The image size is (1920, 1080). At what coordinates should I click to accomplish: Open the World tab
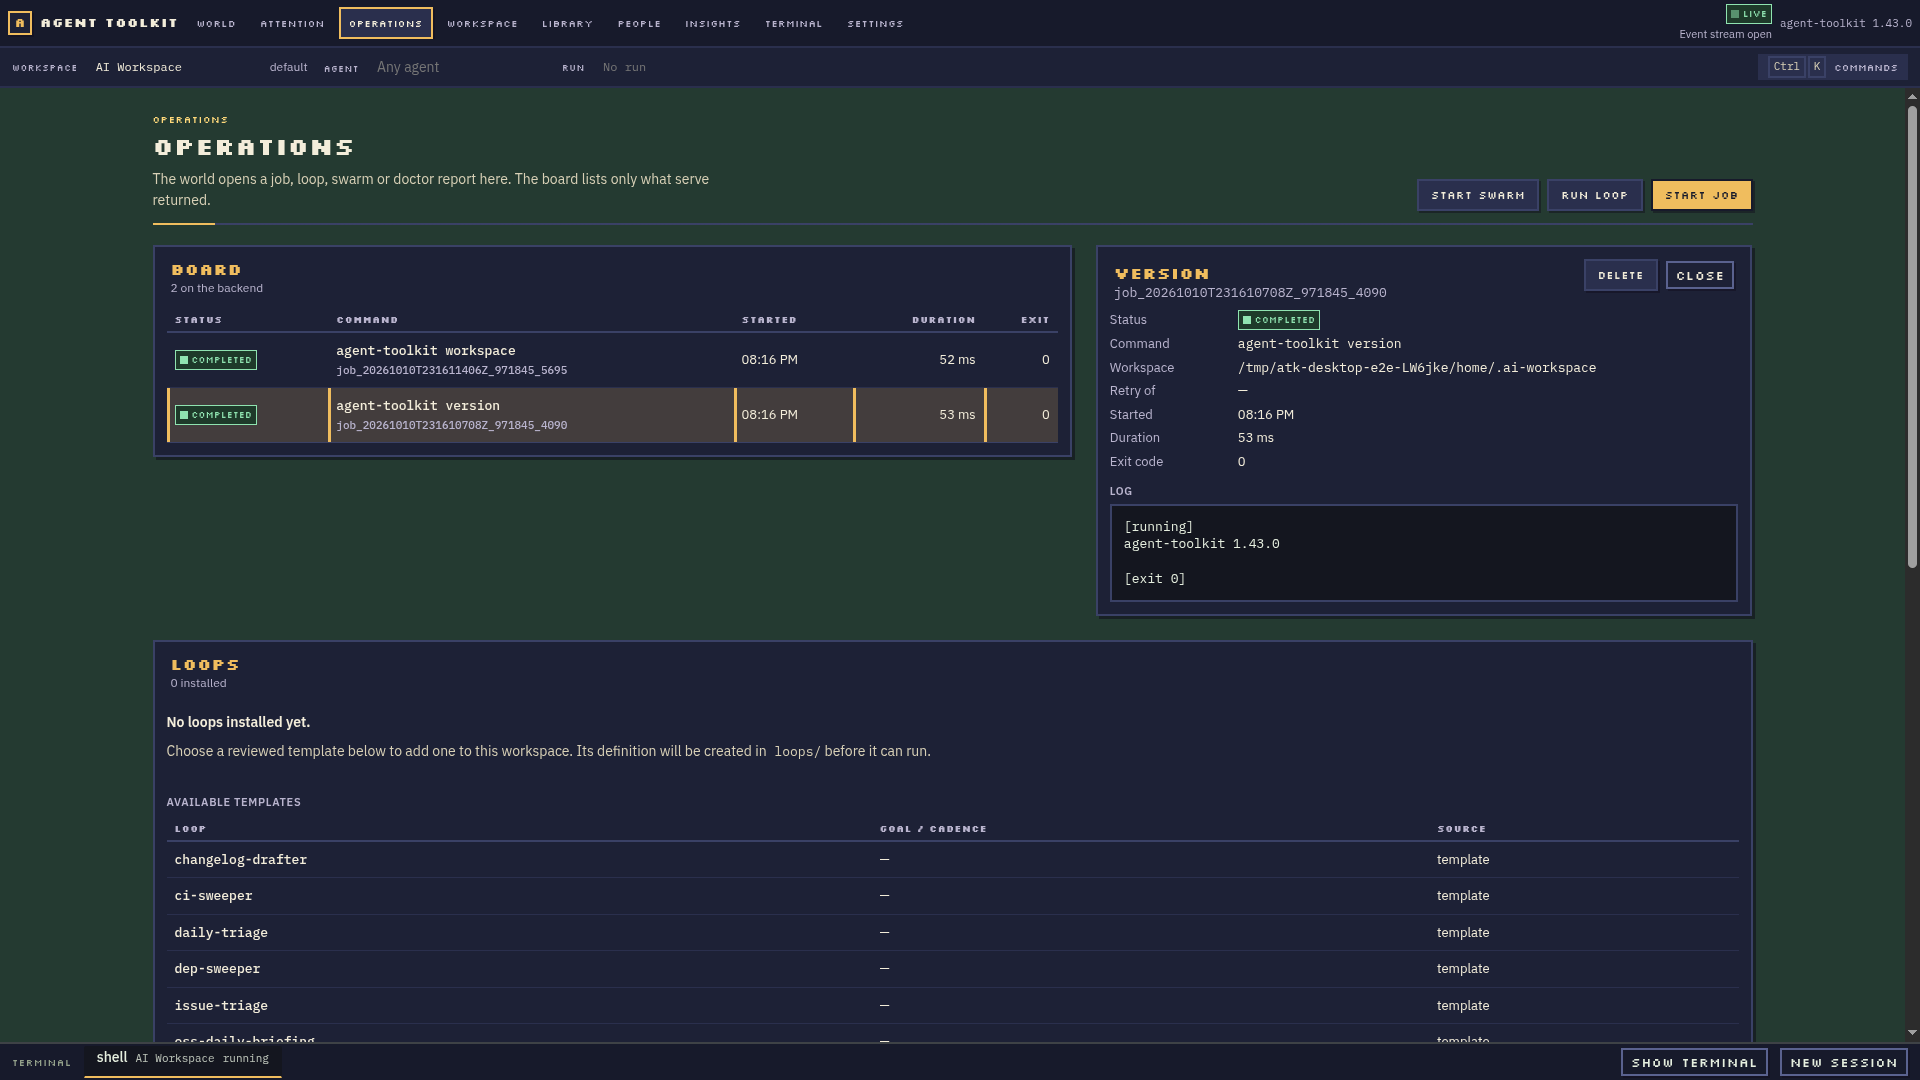(216, 23)
